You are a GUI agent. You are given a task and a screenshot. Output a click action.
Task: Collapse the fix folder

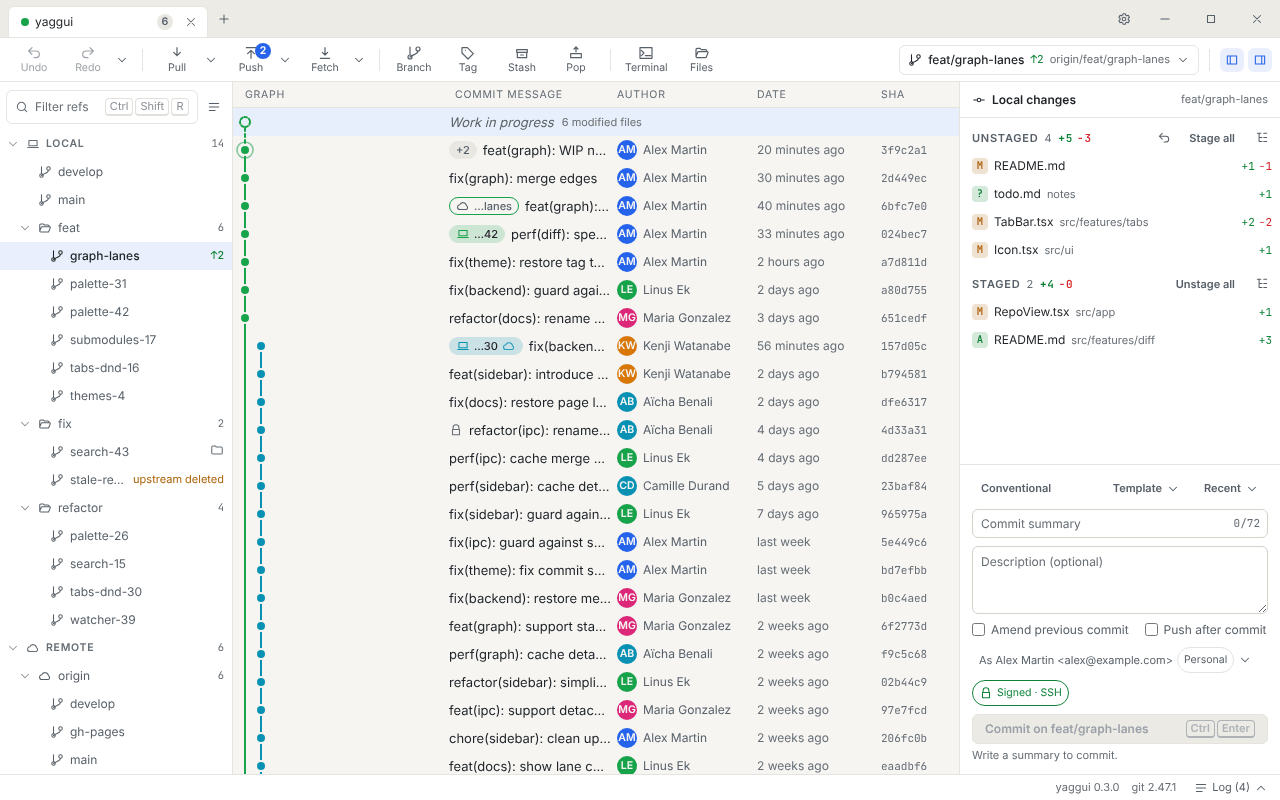point(25,424)
